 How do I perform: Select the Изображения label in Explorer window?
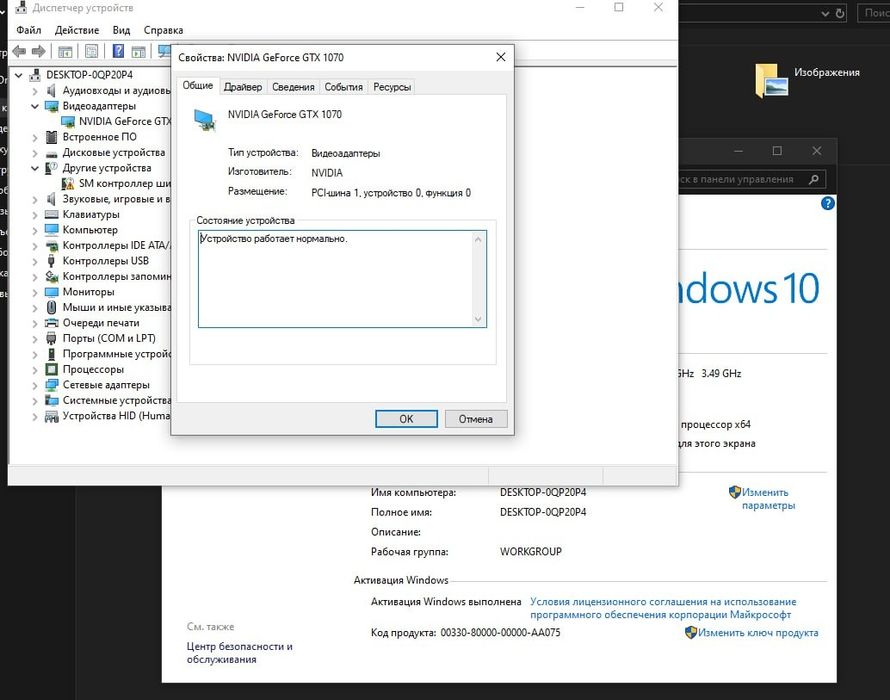(x=826, y=73)
